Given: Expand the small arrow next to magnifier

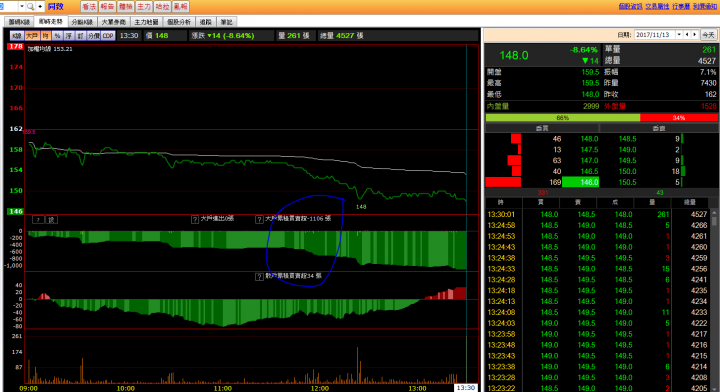Looking at the screenshot, I should tap(40, 6).
